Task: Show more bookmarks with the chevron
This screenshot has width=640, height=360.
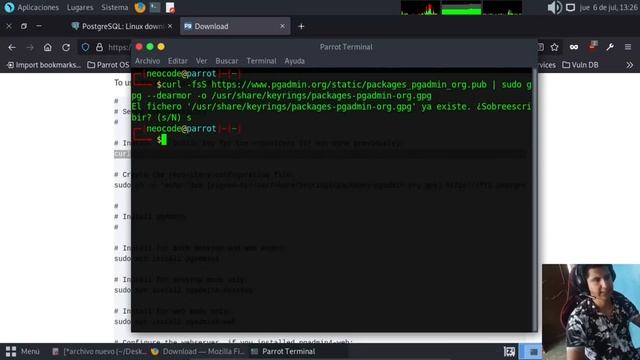Action: [630, 65]
